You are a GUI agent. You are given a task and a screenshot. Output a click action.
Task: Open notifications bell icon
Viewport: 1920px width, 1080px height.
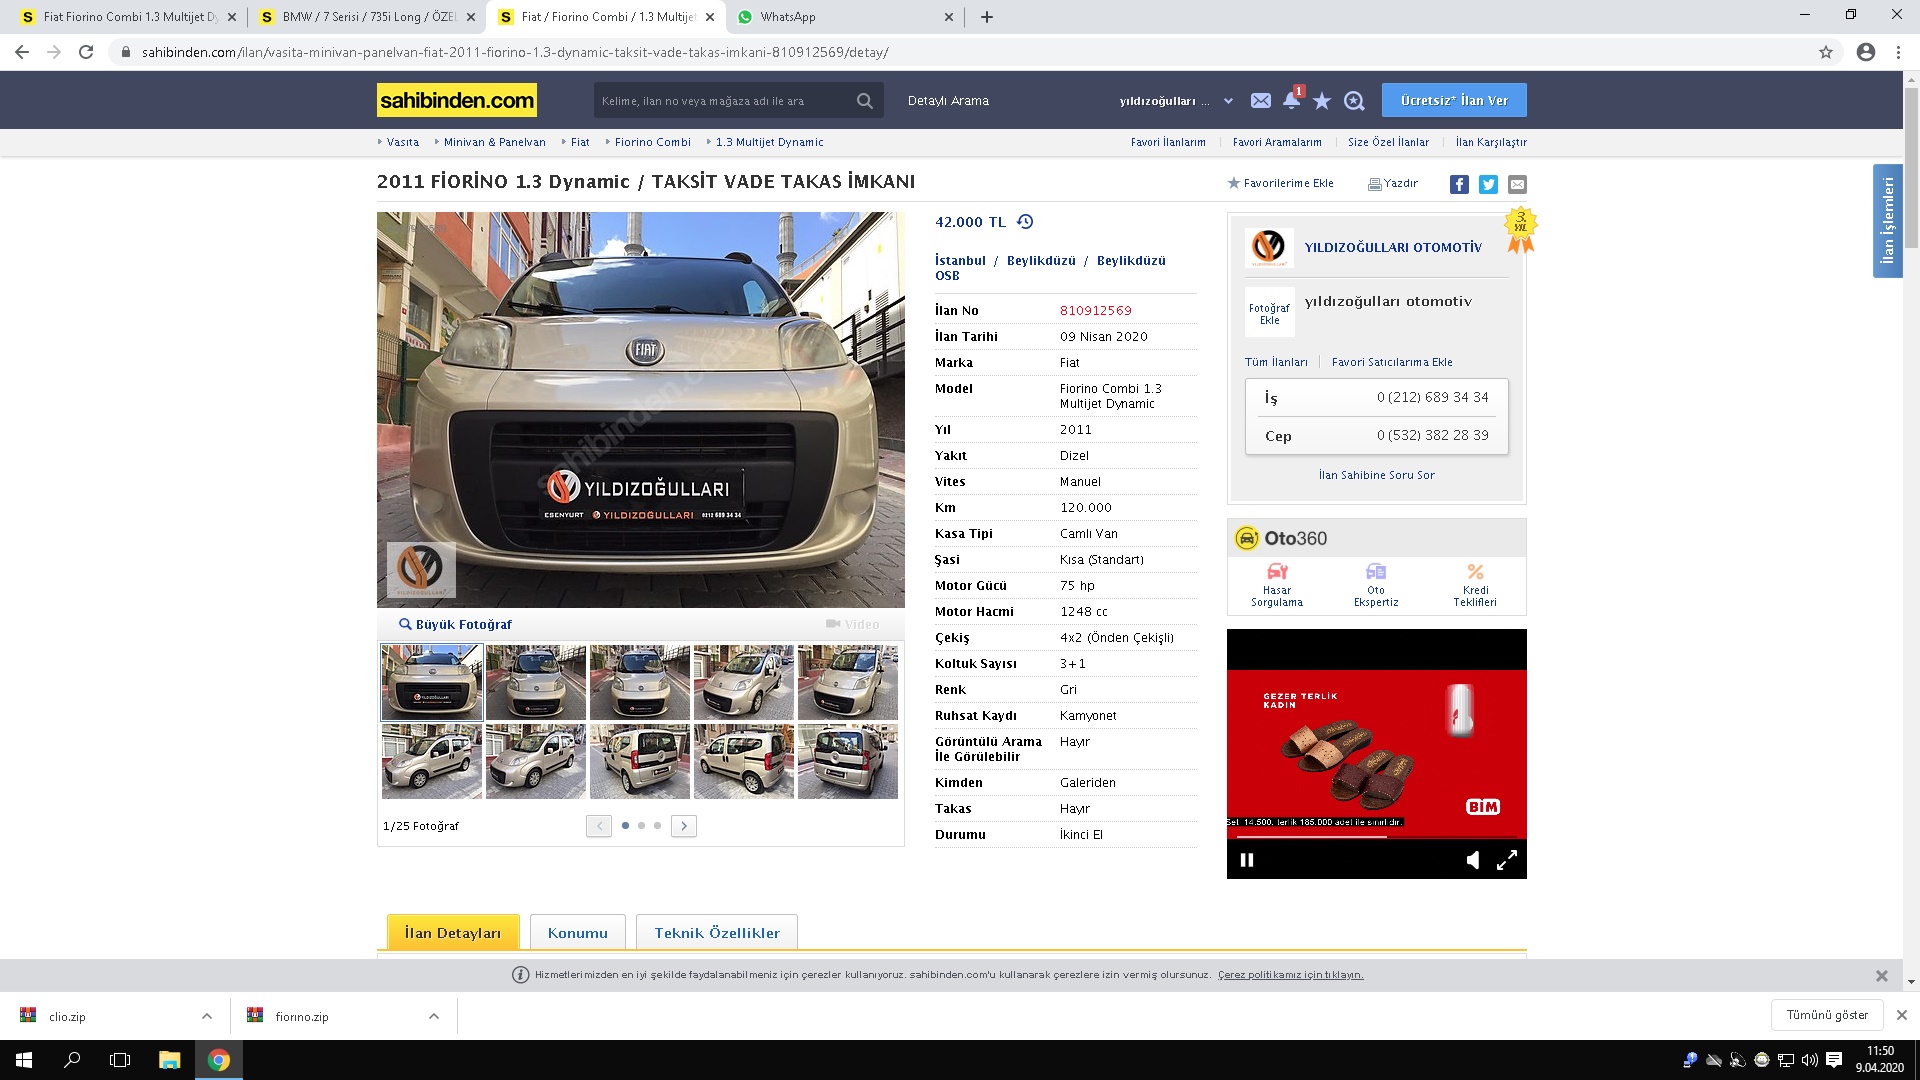coord(1291,101)
